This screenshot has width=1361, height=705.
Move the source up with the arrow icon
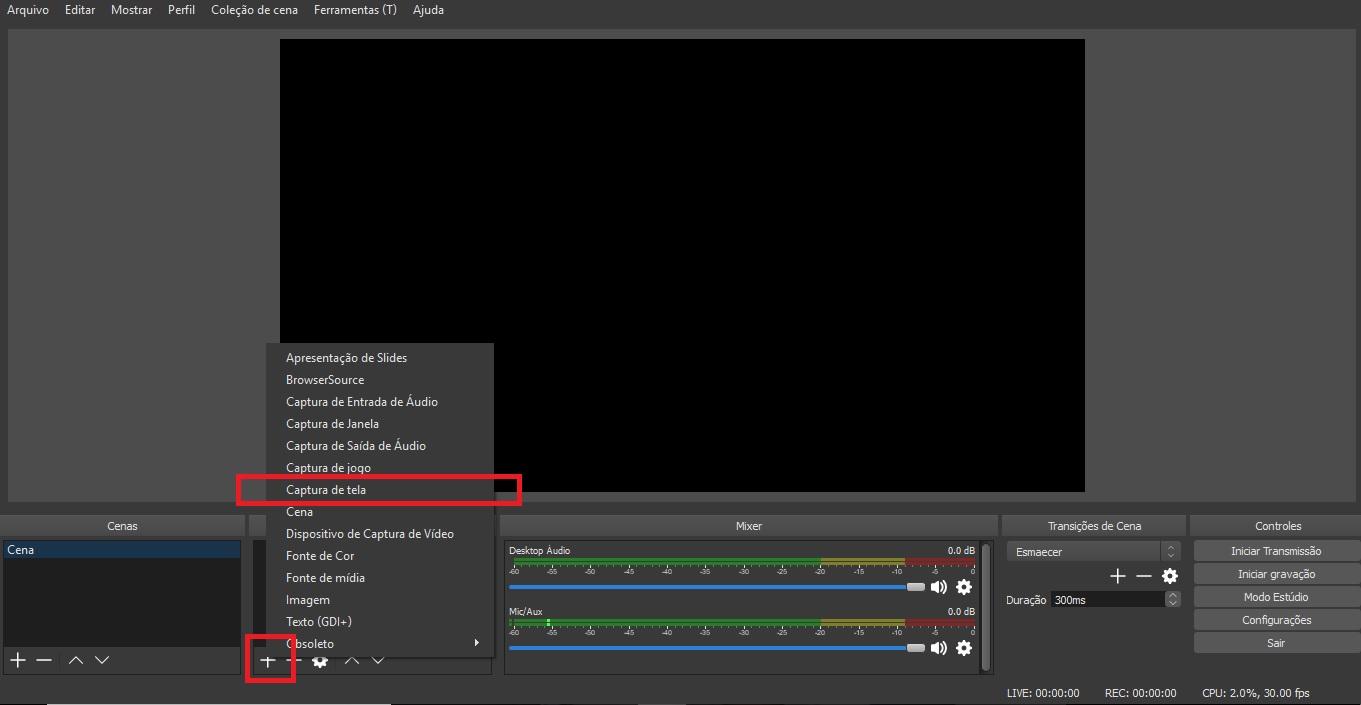point(351,661)
